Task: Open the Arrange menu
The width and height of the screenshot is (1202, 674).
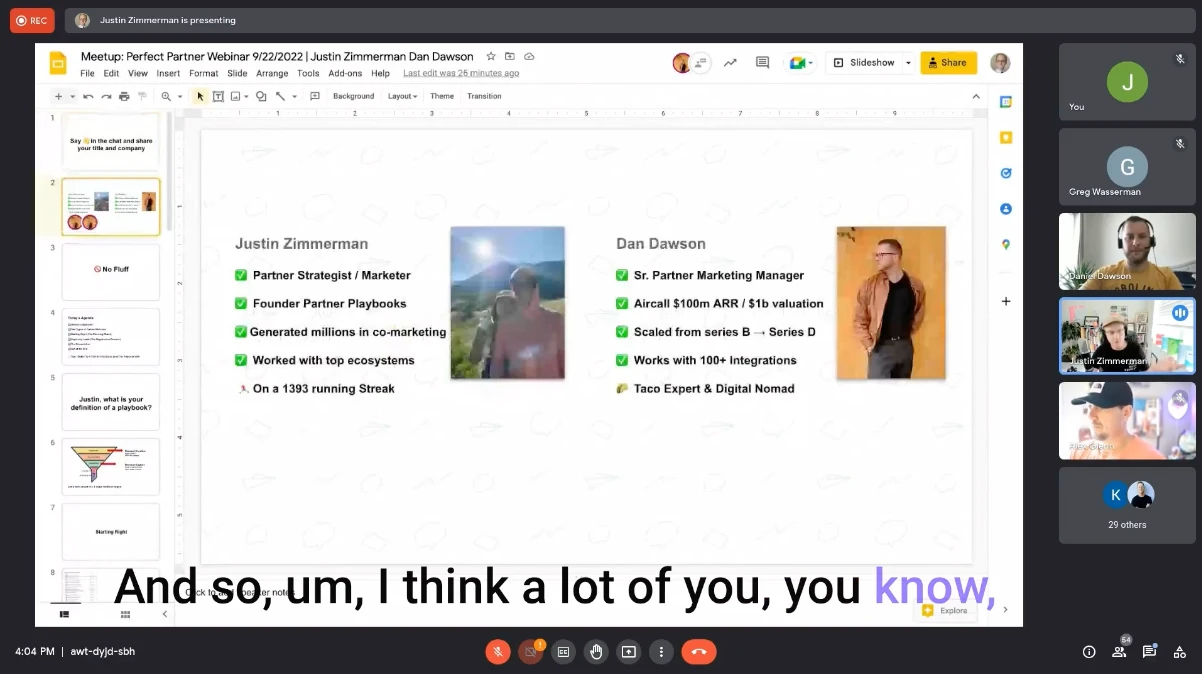Action: (x=272, y=73)
